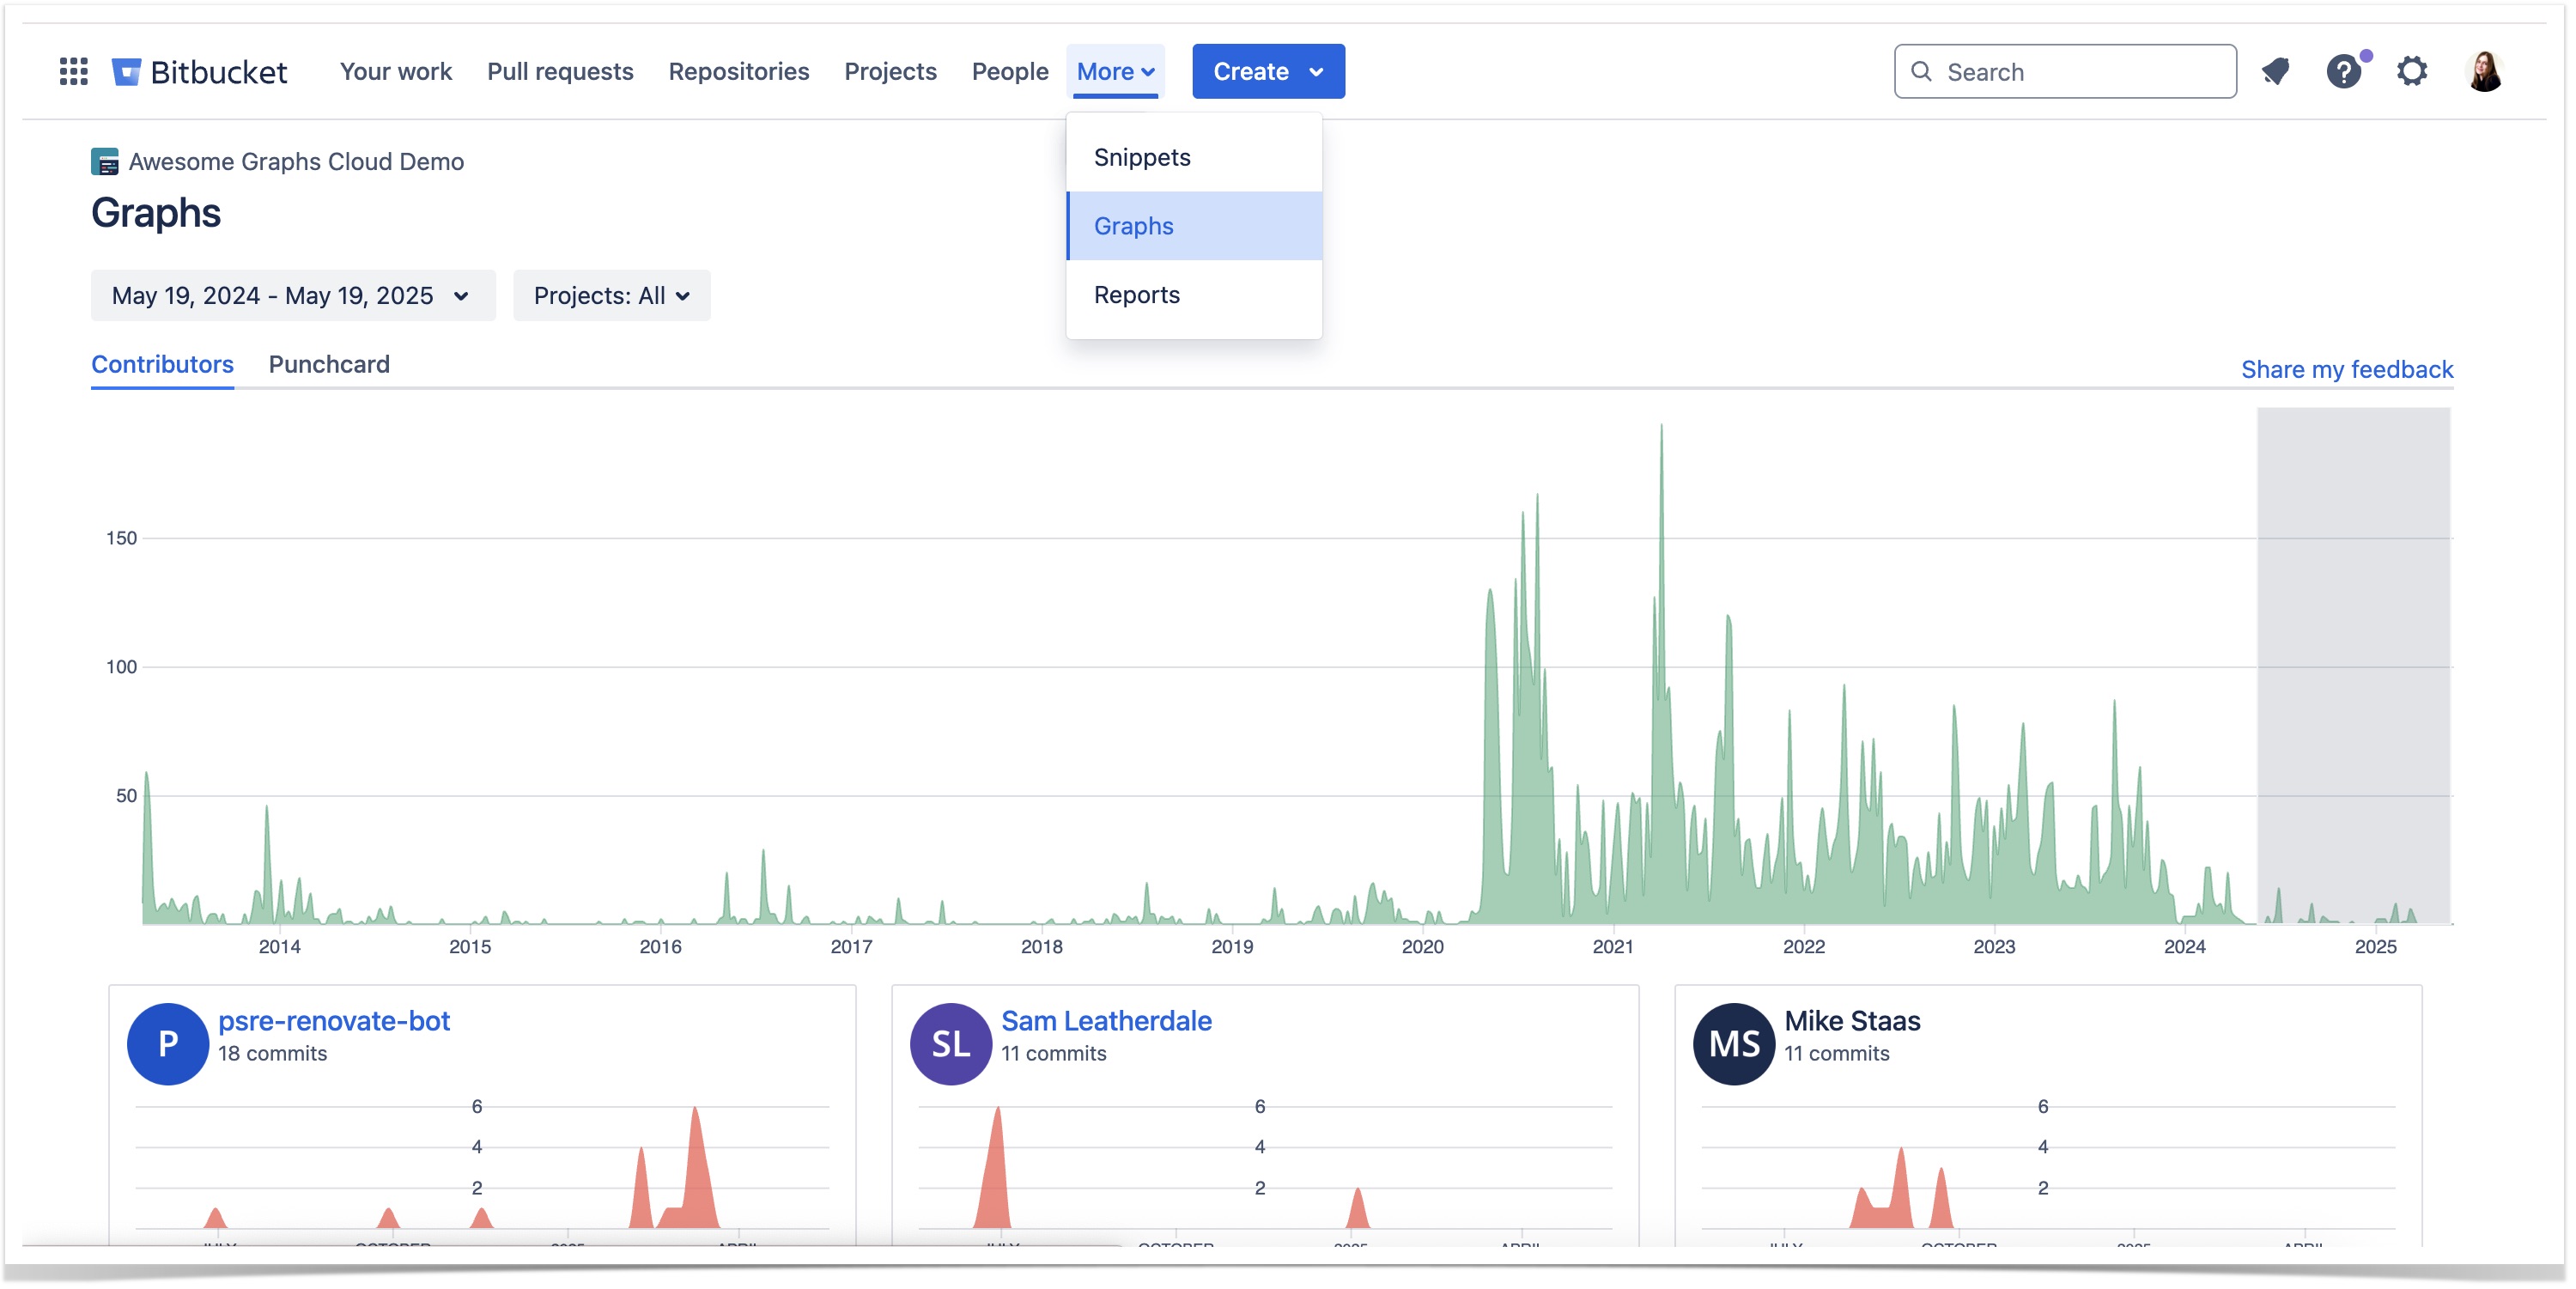This screenshot has width=2576, height=1289.
Task: Click the Share my feedback link
Action: coord(2346,369)
